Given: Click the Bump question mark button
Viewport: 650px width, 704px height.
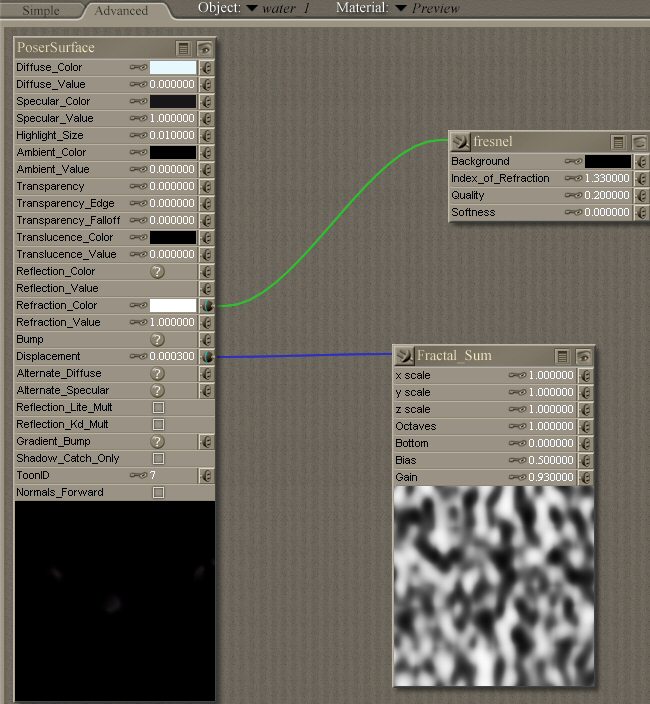Looking at the screenshot, I should click(157, 339).
